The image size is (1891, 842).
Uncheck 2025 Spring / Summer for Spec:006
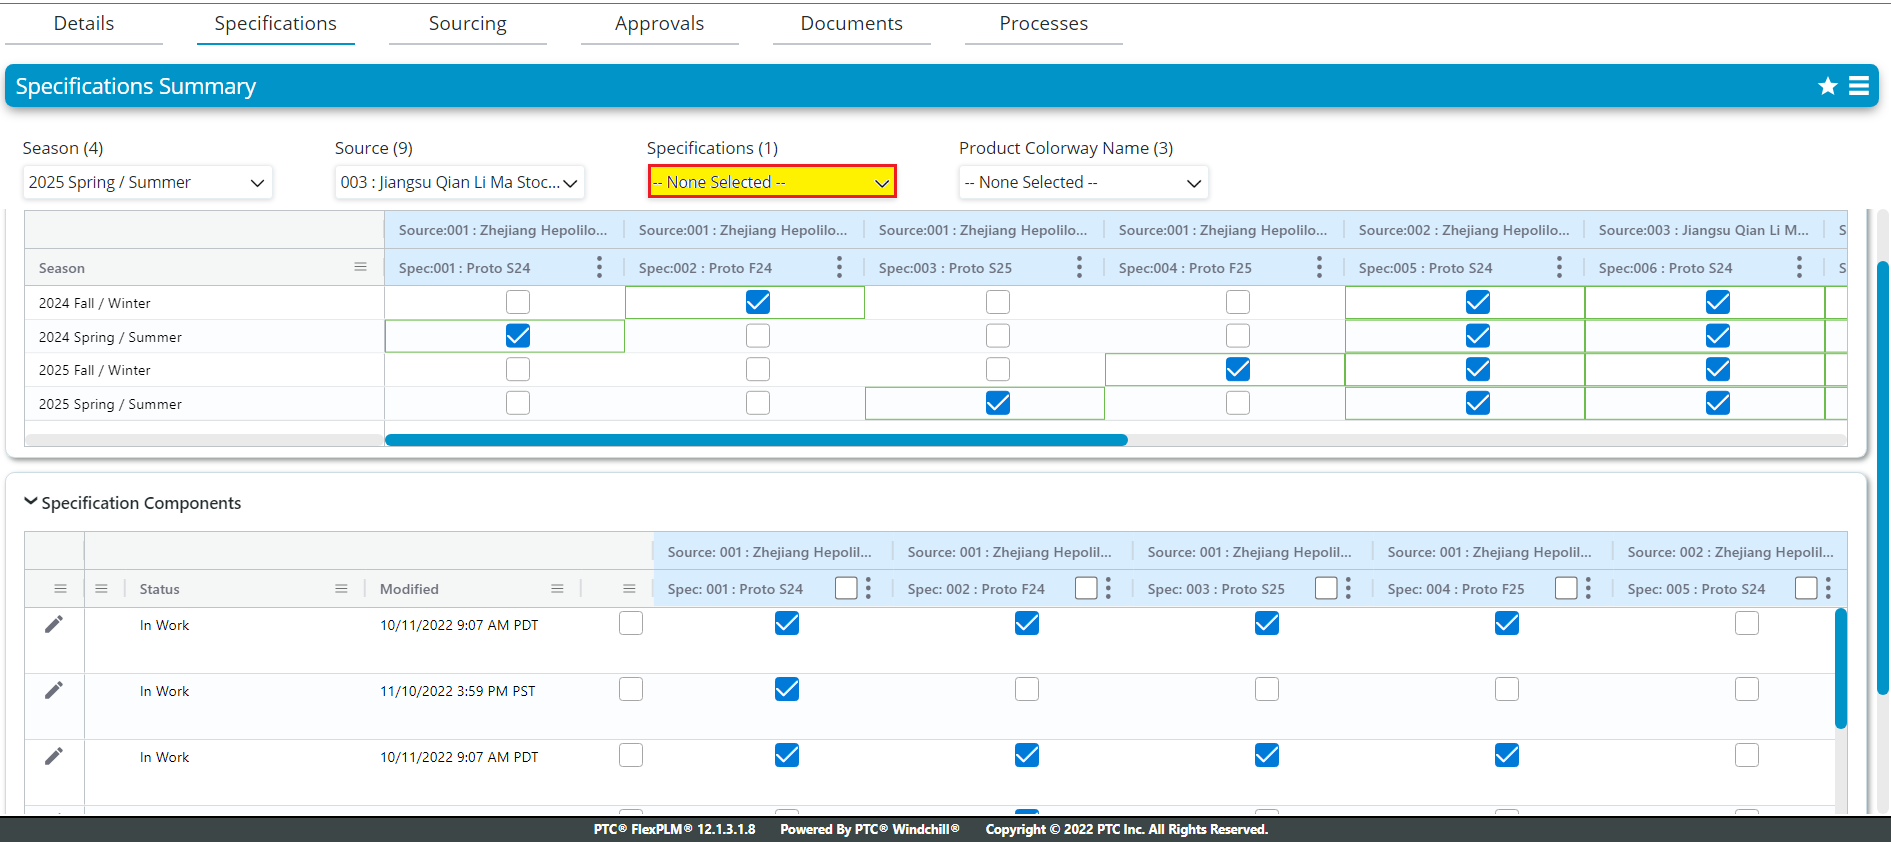pyautogui.click(x=1718, y=403)
